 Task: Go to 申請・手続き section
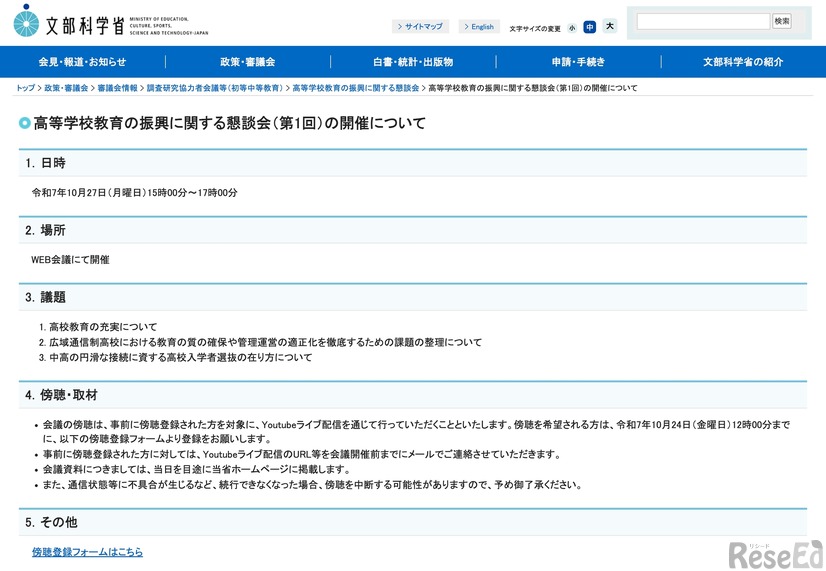578,62
